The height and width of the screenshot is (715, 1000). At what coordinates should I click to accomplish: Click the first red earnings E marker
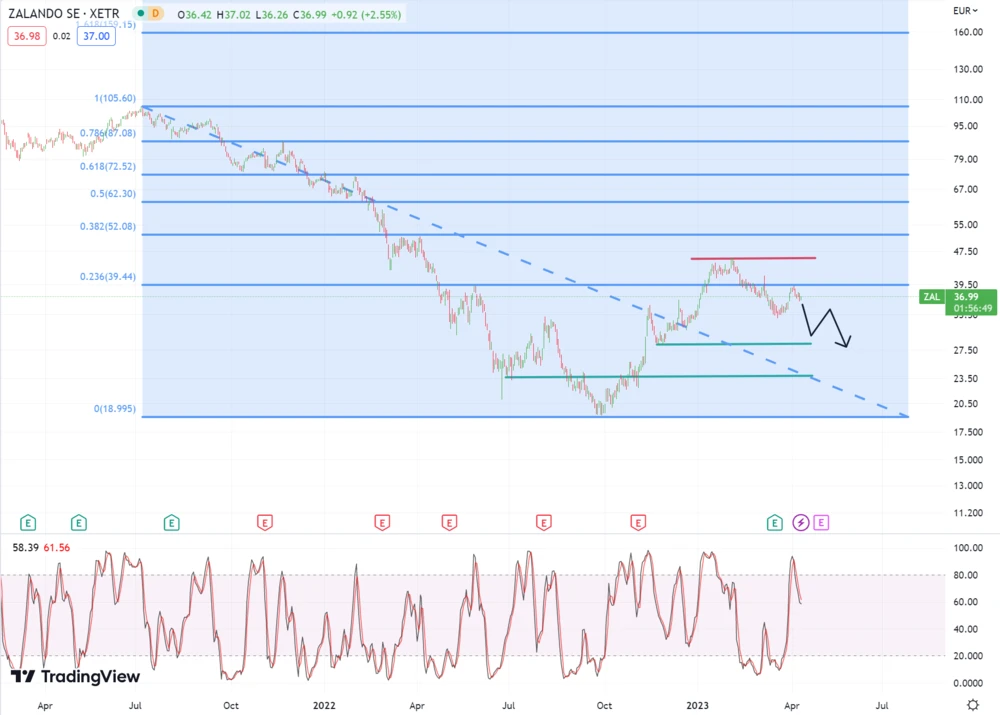click(x=265, y=522)
